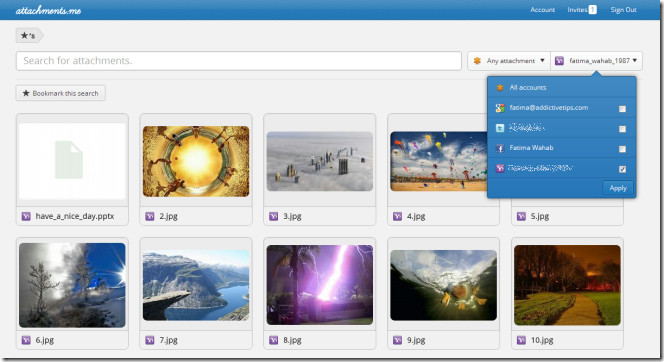
Task: Uncheck the Yahoo account checkbox
Action: [622, 169]
